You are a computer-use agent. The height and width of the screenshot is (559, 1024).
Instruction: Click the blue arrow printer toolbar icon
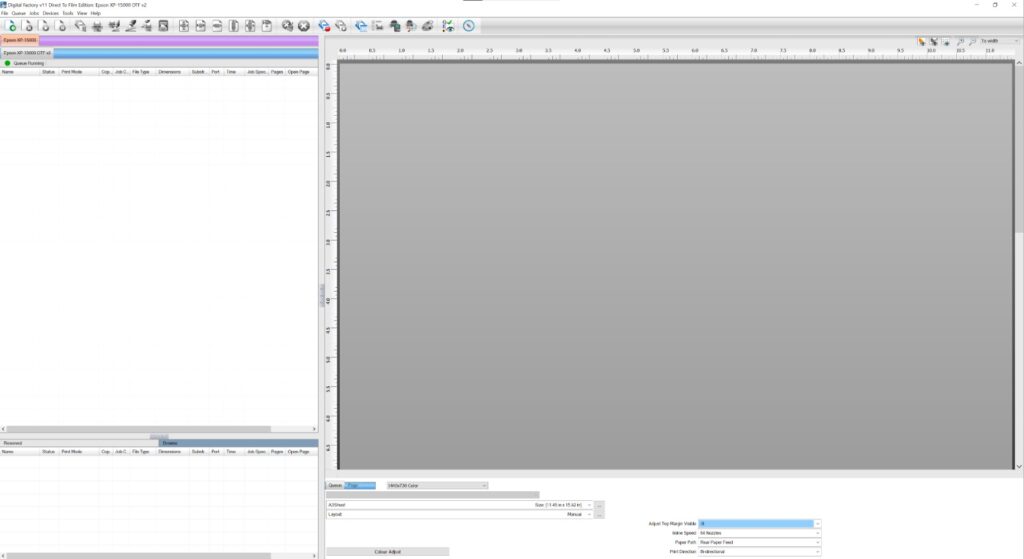[360, 26]
